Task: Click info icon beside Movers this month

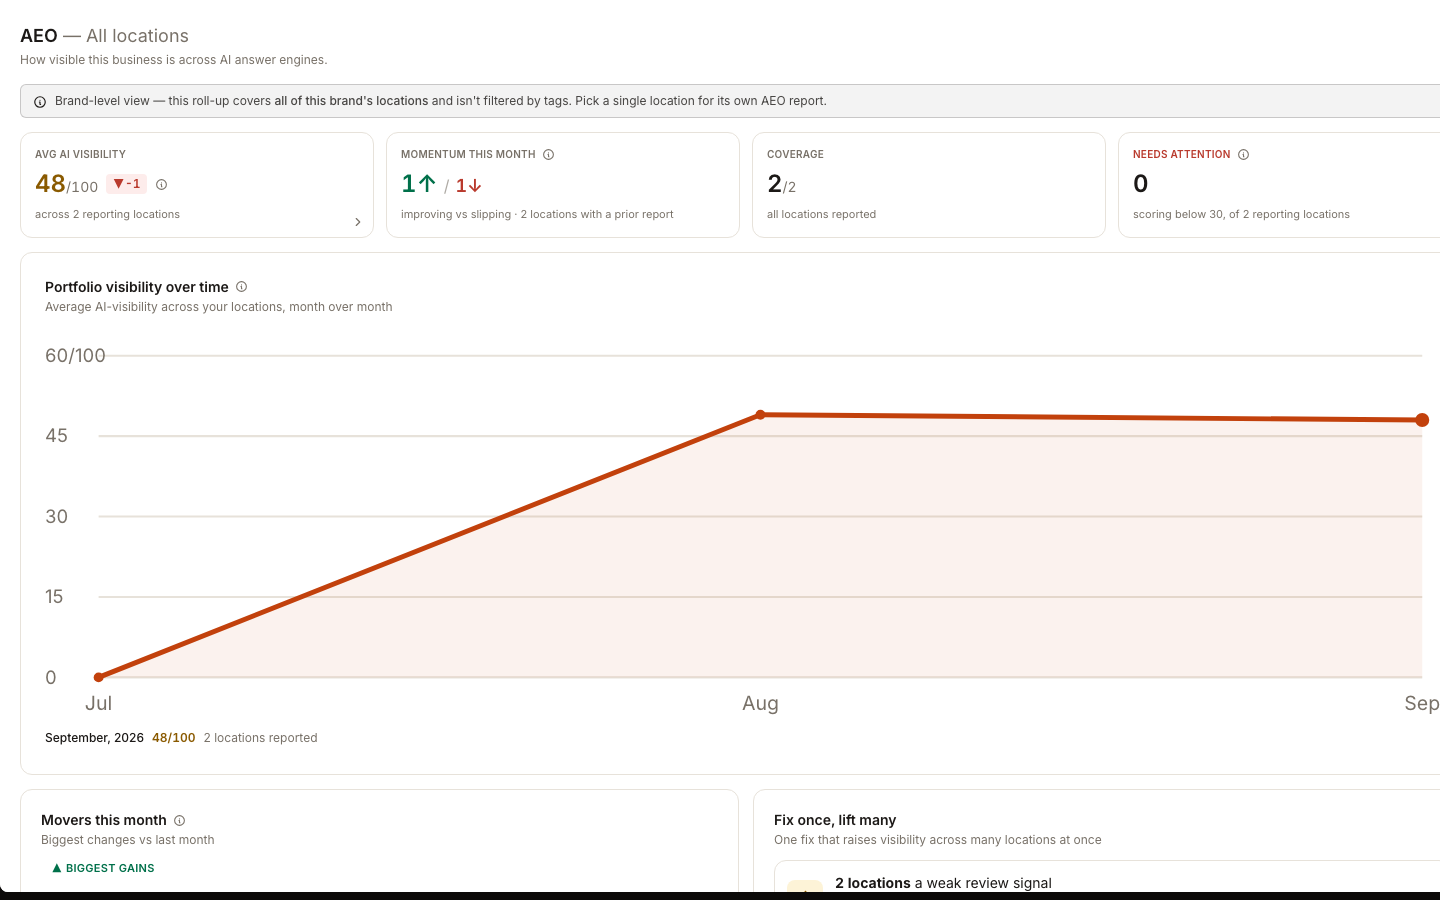Action: point(180,820)
